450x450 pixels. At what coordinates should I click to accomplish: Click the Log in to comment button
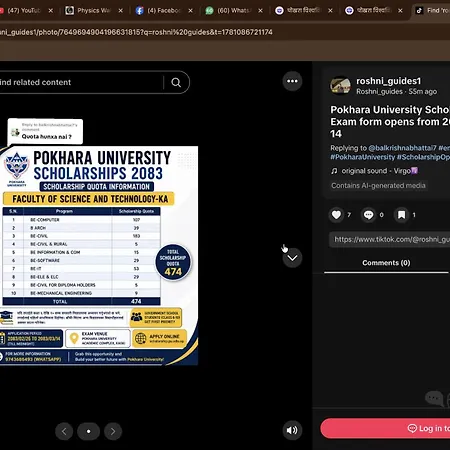385,428
